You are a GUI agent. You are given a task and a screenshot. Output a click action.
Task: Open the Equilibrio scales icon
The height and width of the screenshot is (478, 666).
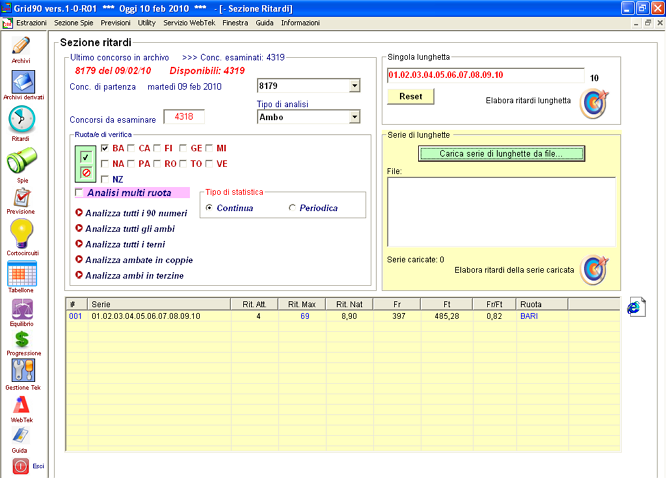[22, 309]
